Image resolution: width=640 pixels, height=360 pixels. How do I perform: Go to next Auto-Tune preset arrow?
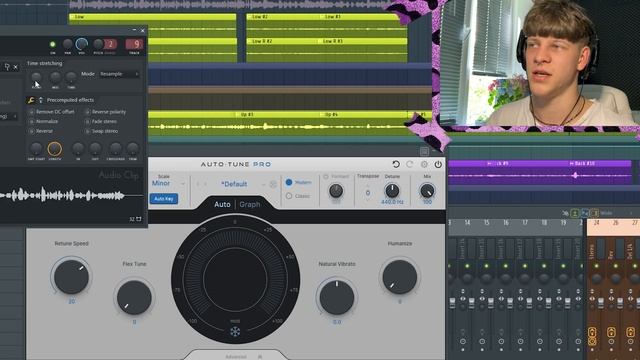coord(205,184)
